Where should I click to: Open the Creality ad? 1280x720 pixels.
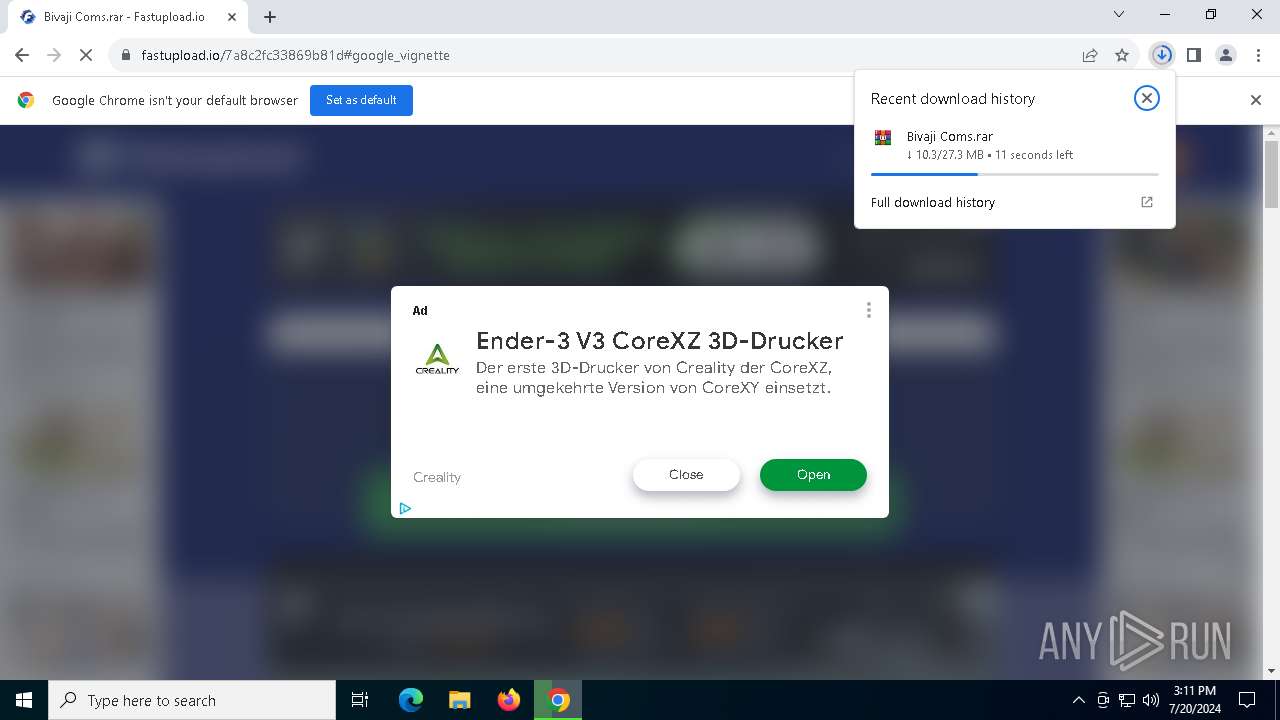tap(813, 475)
